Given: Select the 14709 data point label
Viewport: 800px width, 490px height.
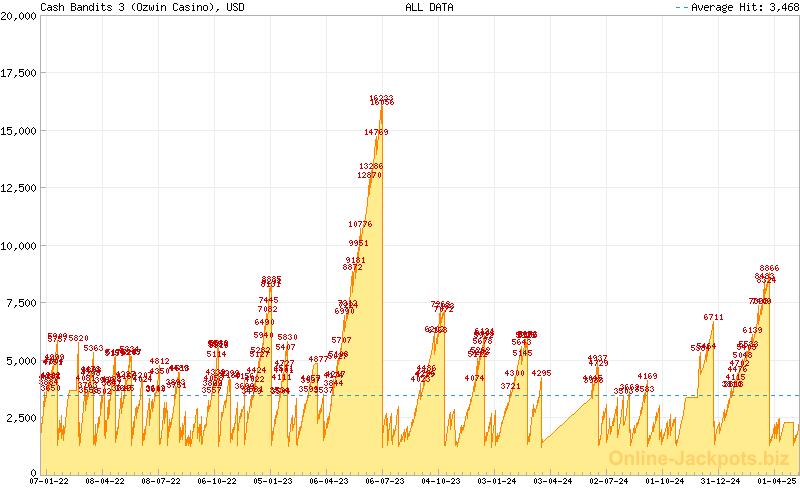Looking at the screenshot, I should click(376, 132).
